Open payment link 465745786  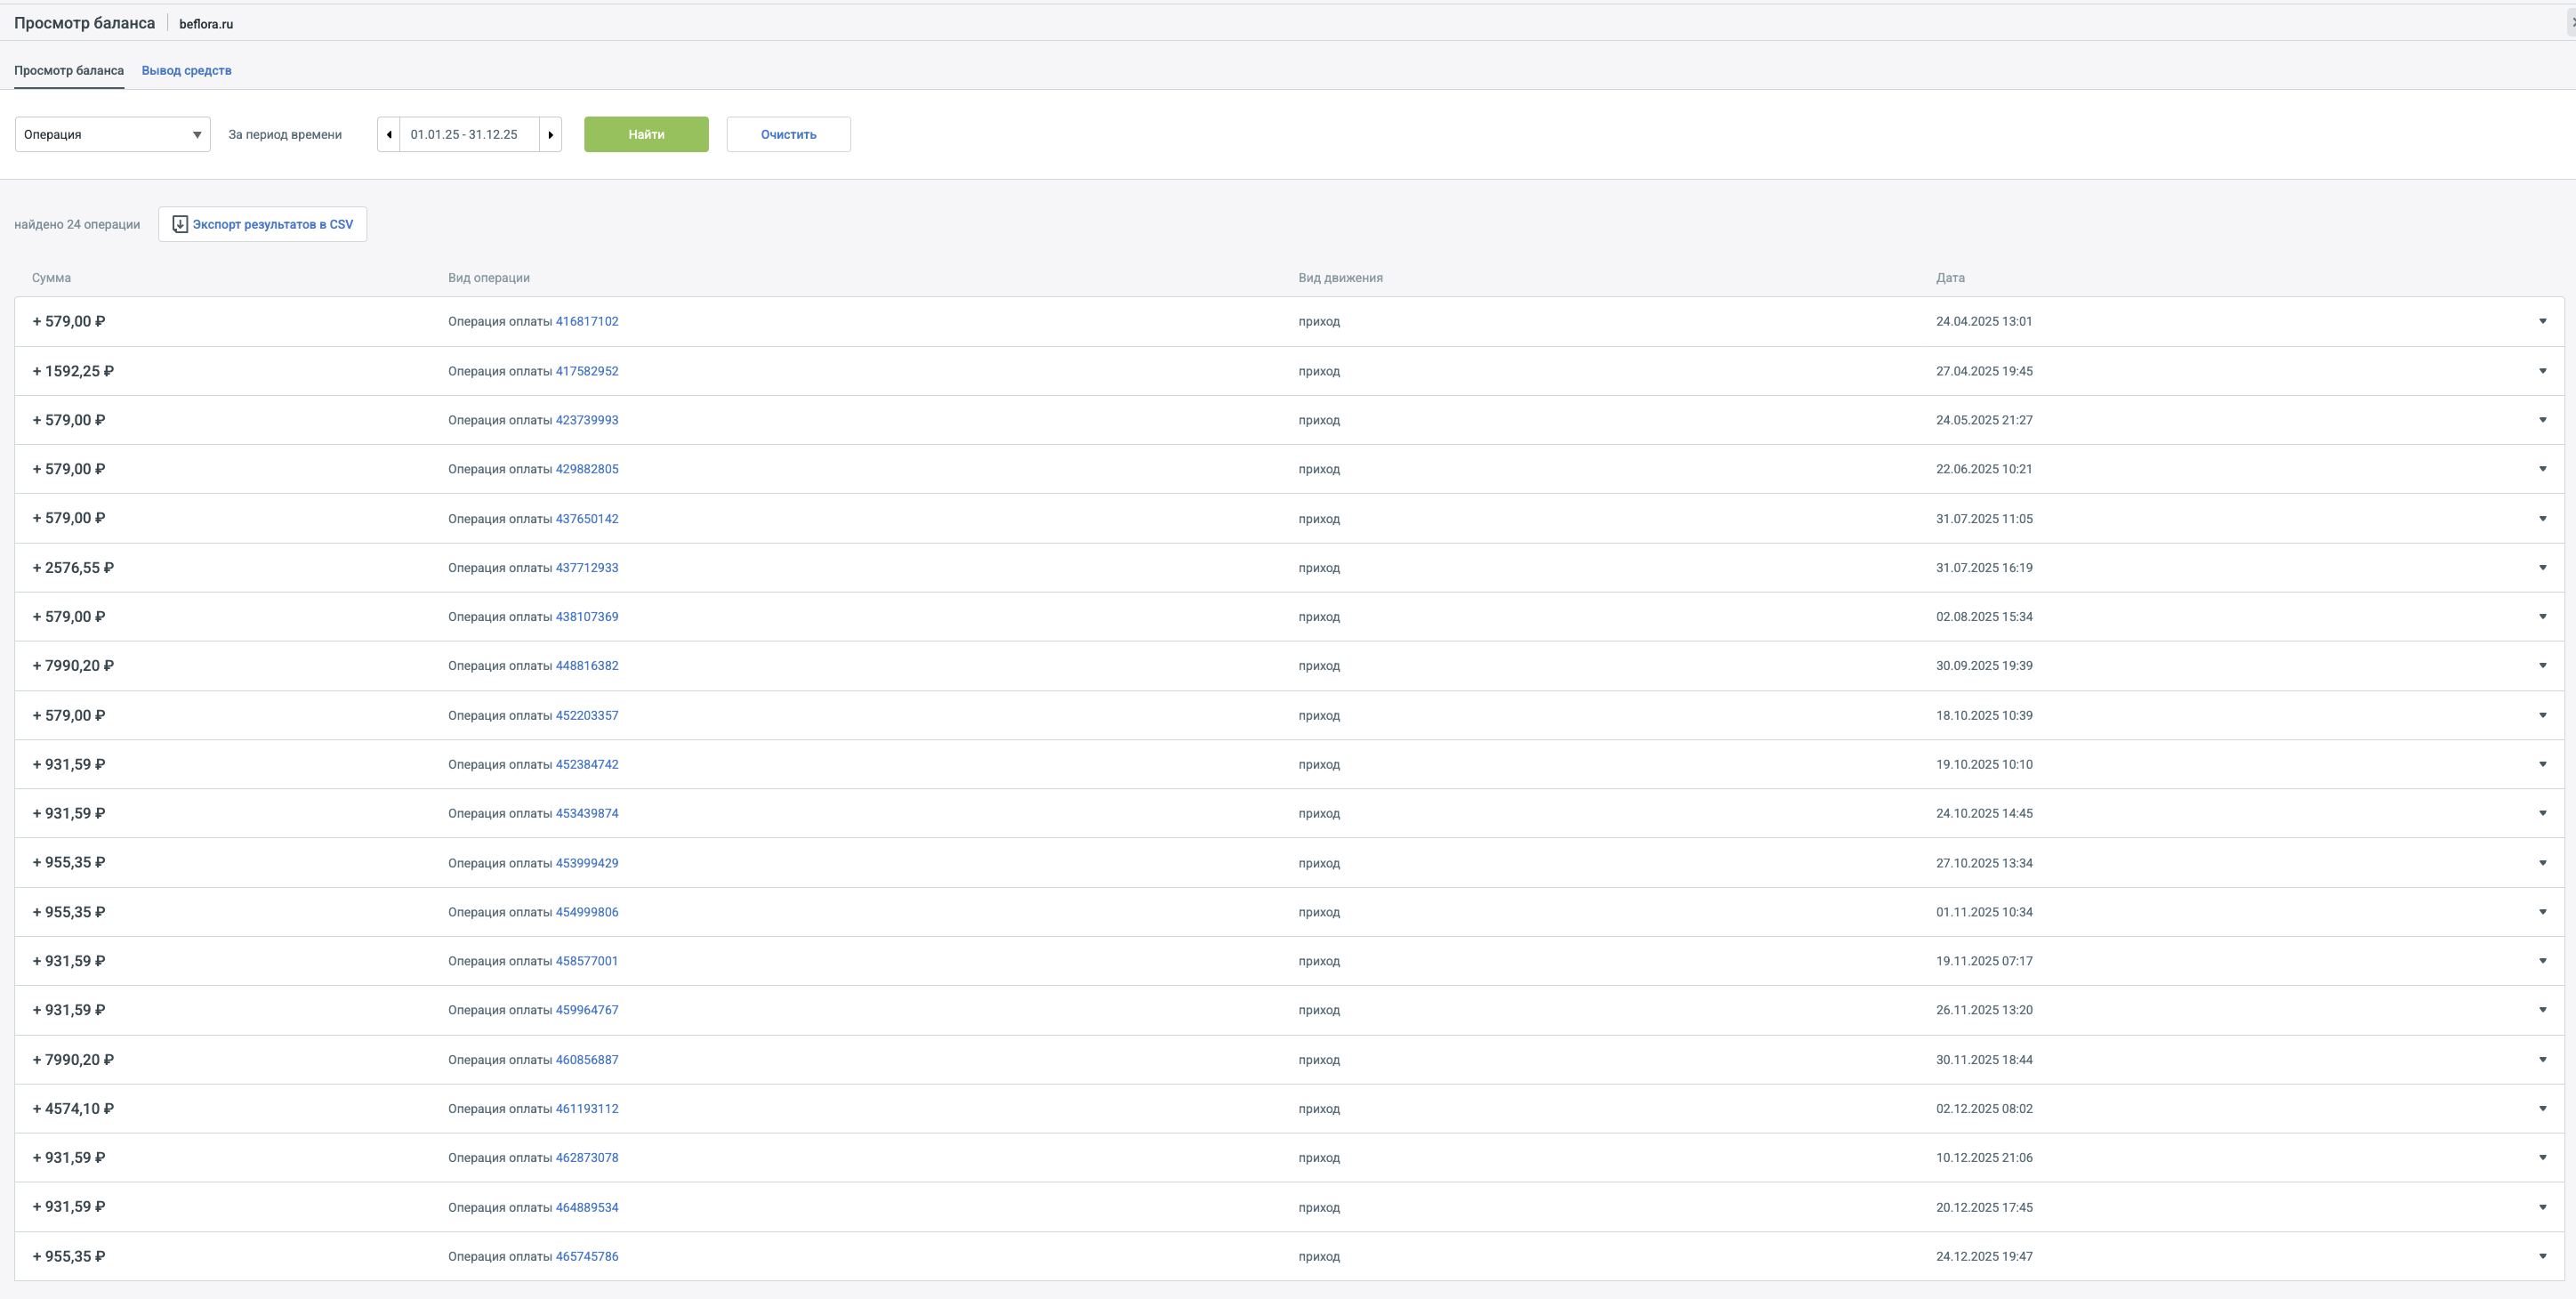point(586,1256)
